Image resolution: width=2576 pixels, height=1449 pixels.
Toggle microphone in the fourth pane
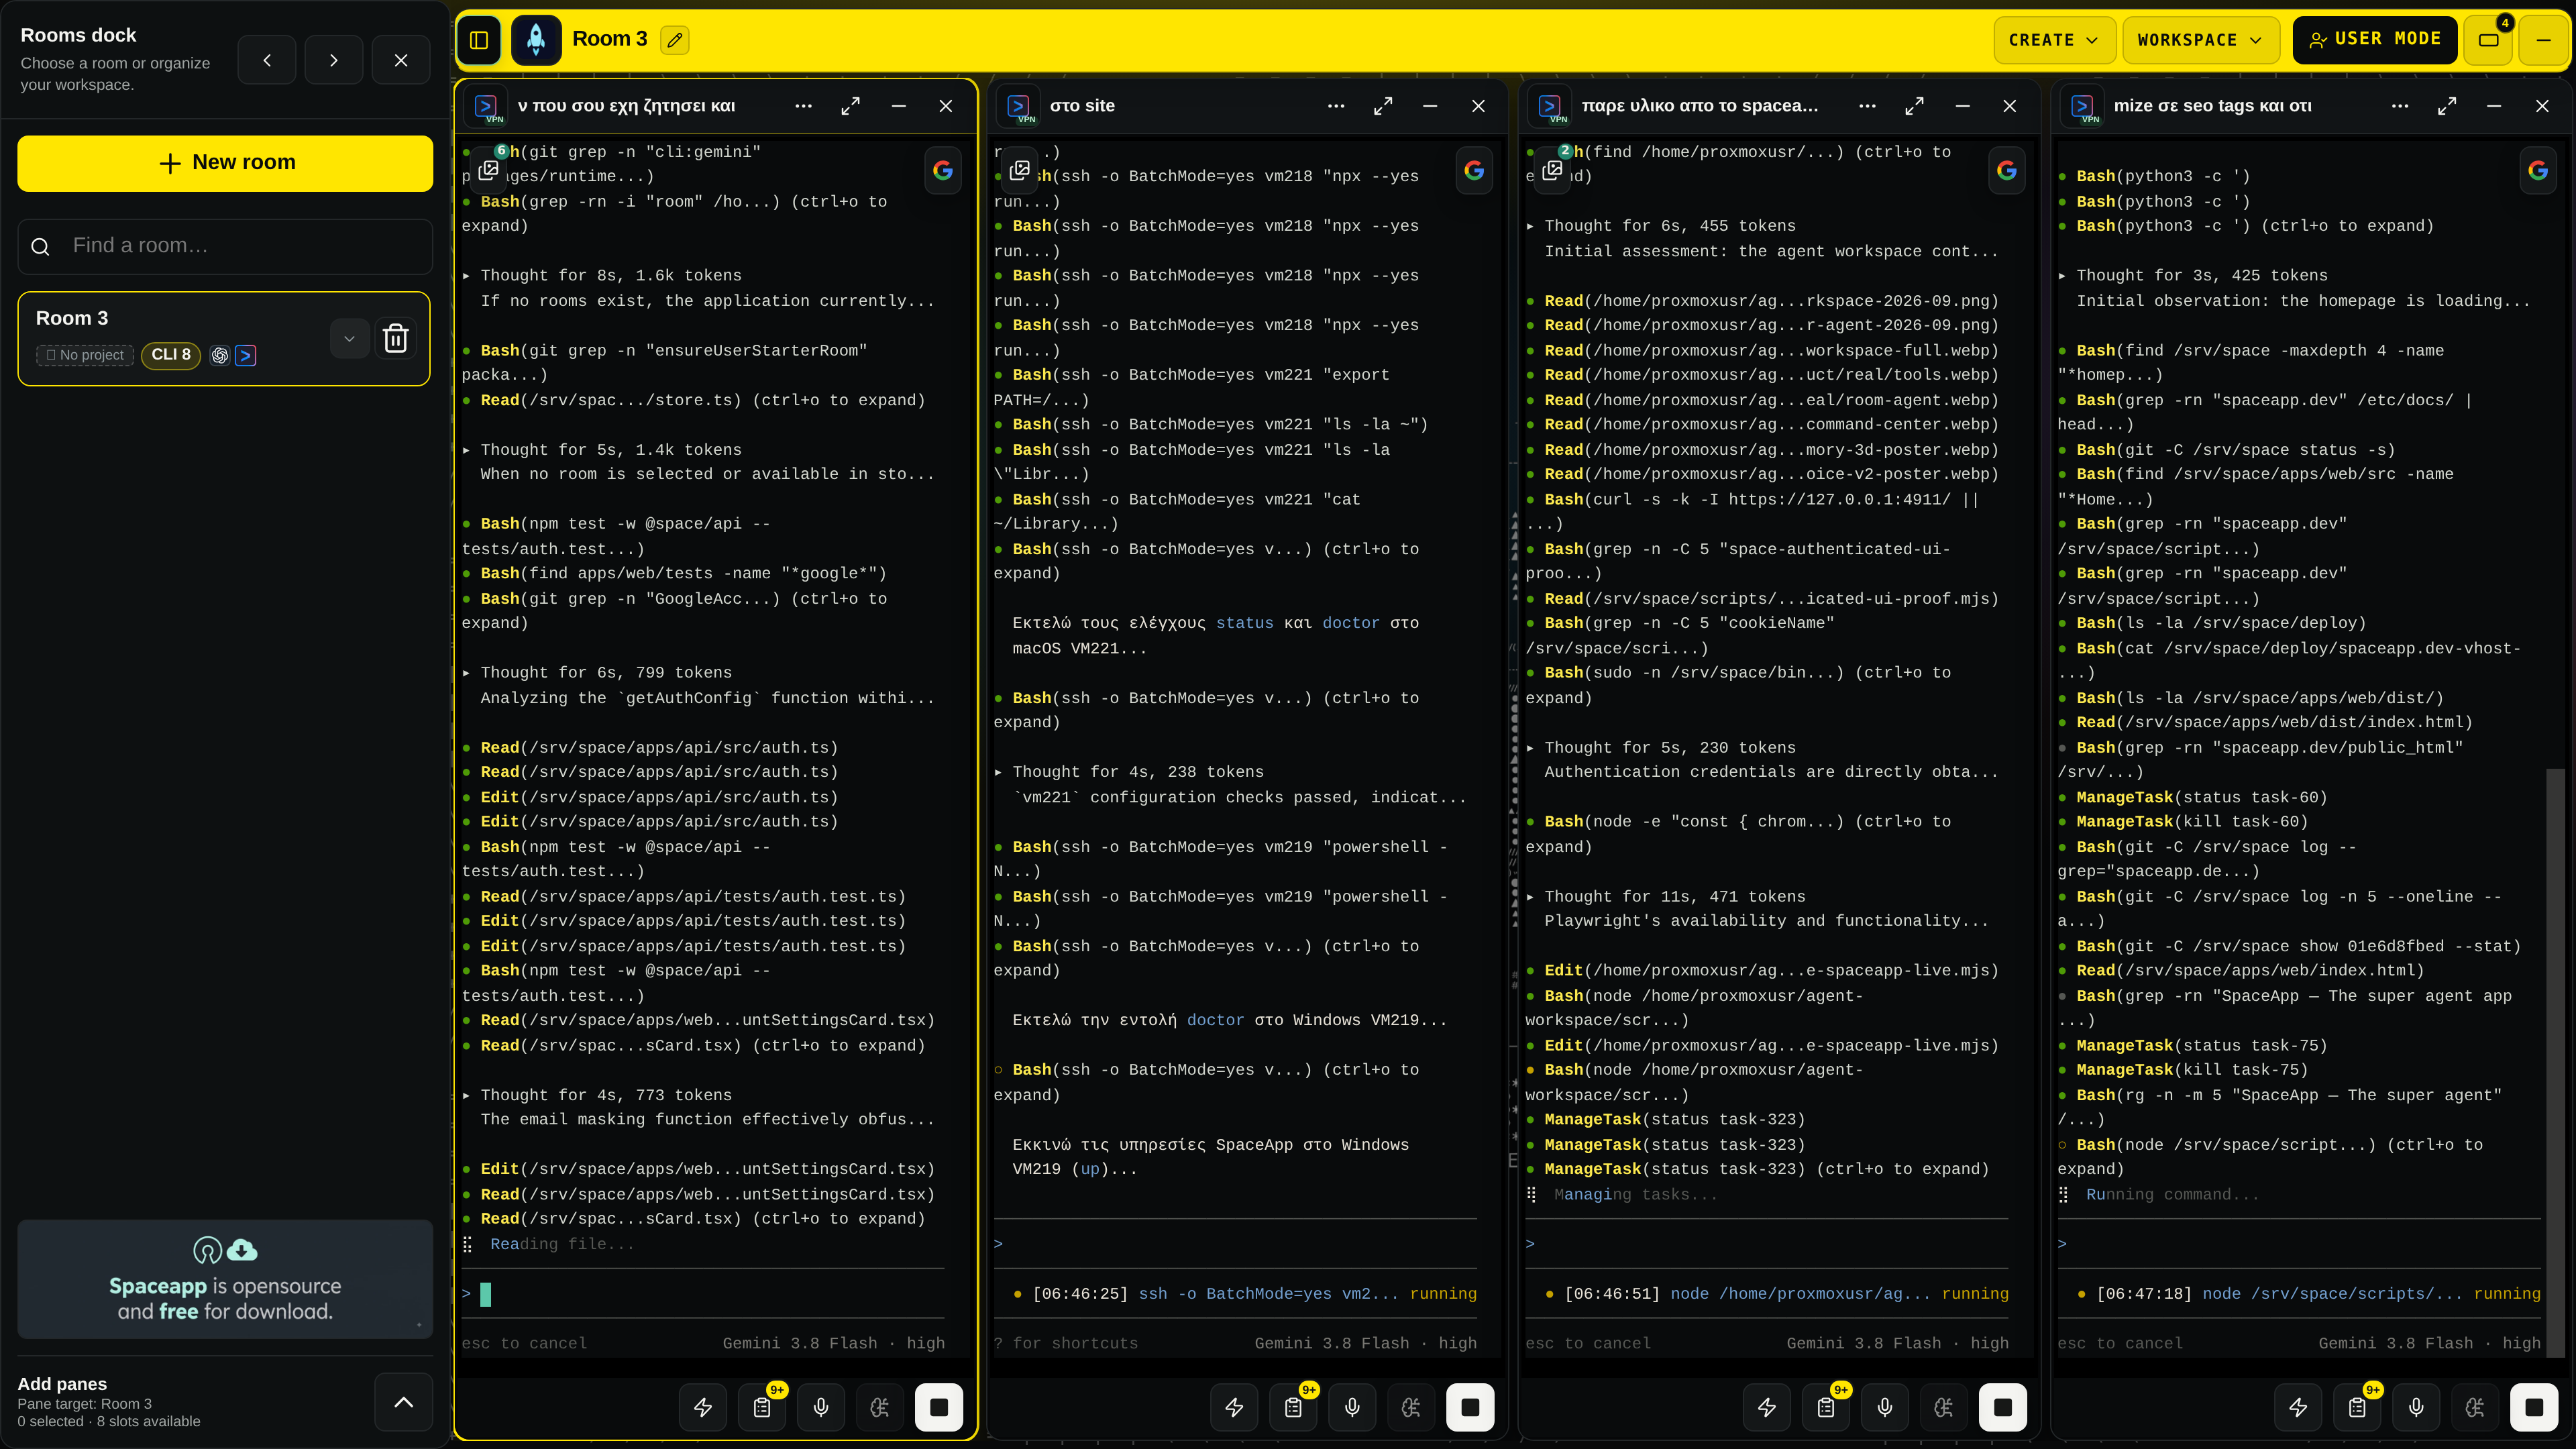(2416, 1408)
